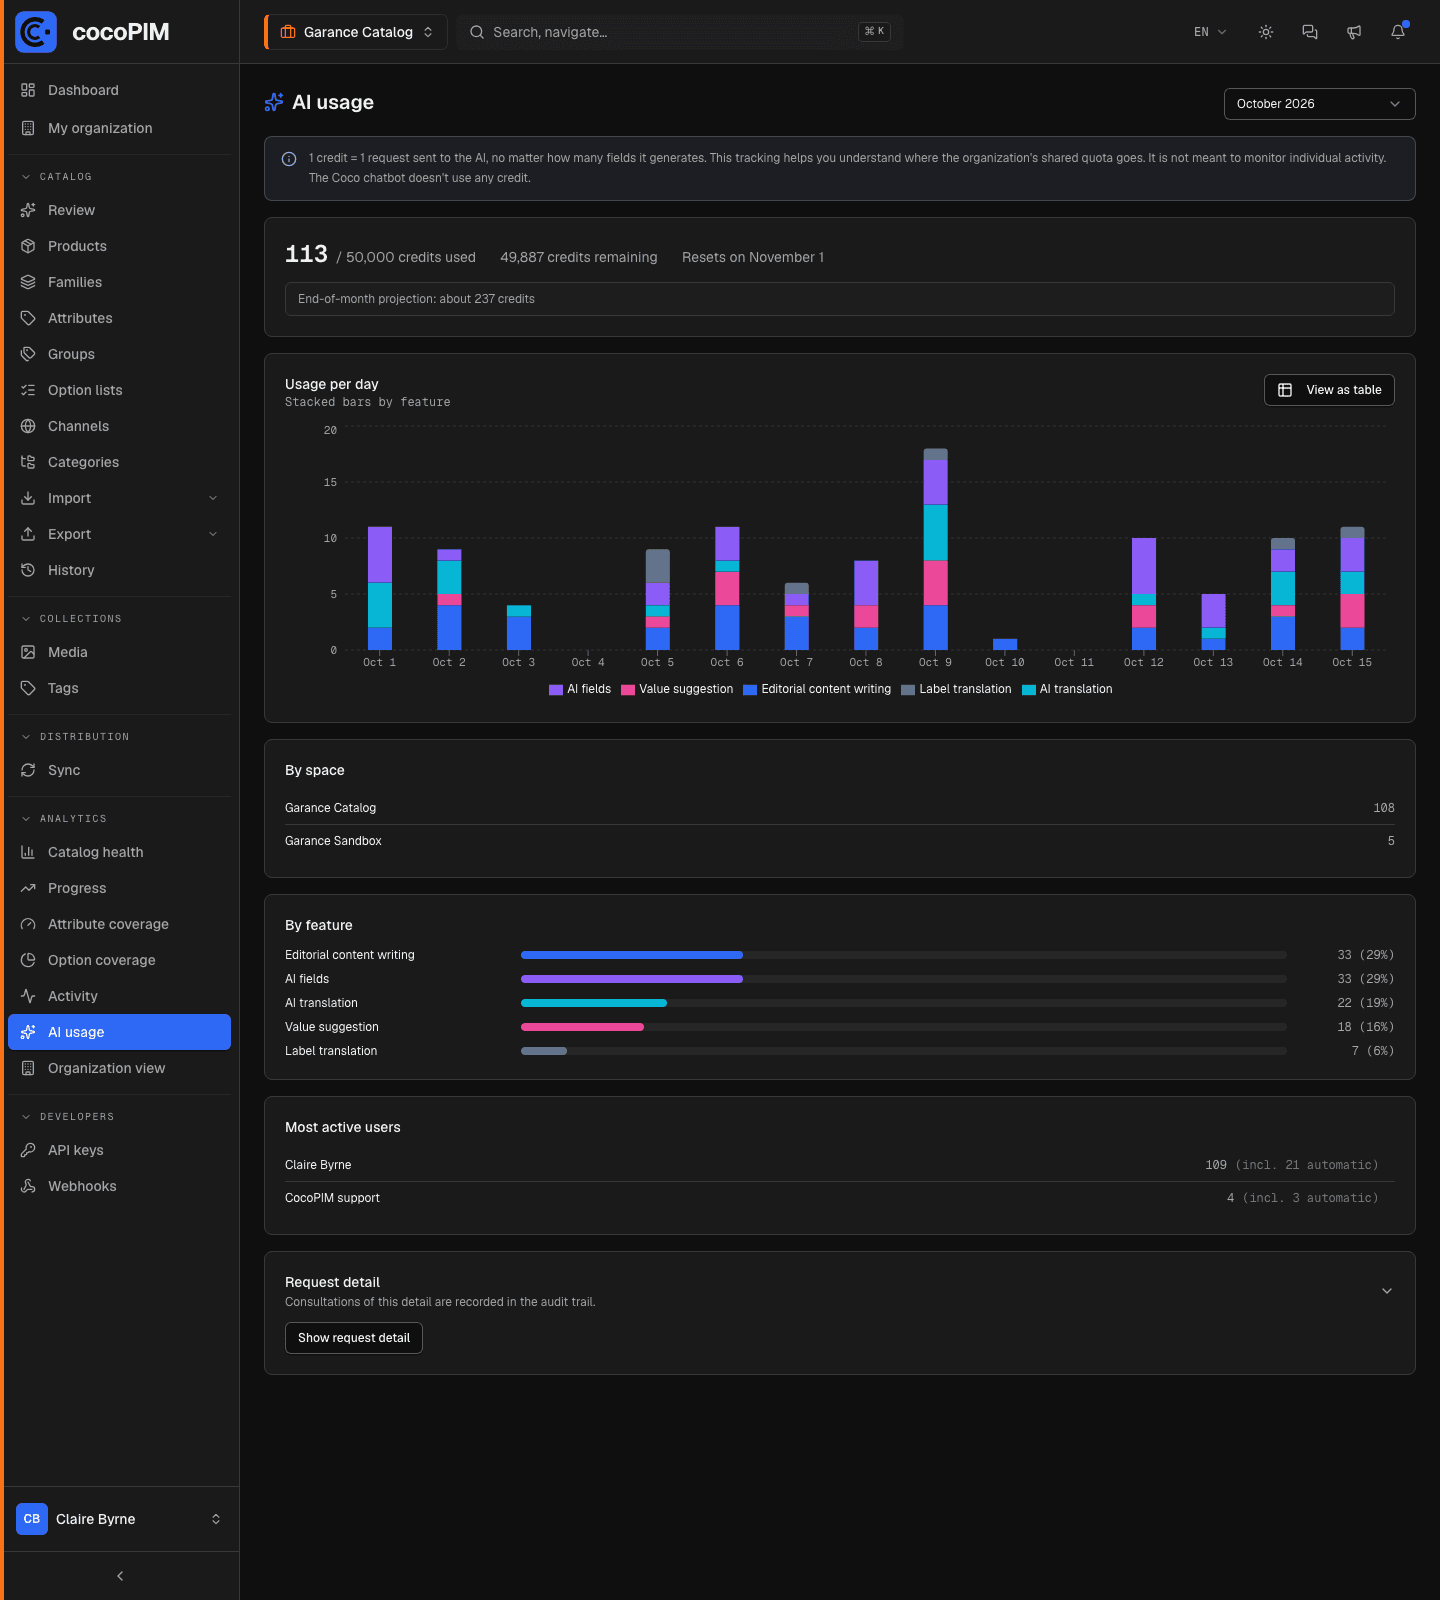The image size is (1440, 1600).
Task: Click the Webhooks icon in the sidebar
Action: (28, 1186)
